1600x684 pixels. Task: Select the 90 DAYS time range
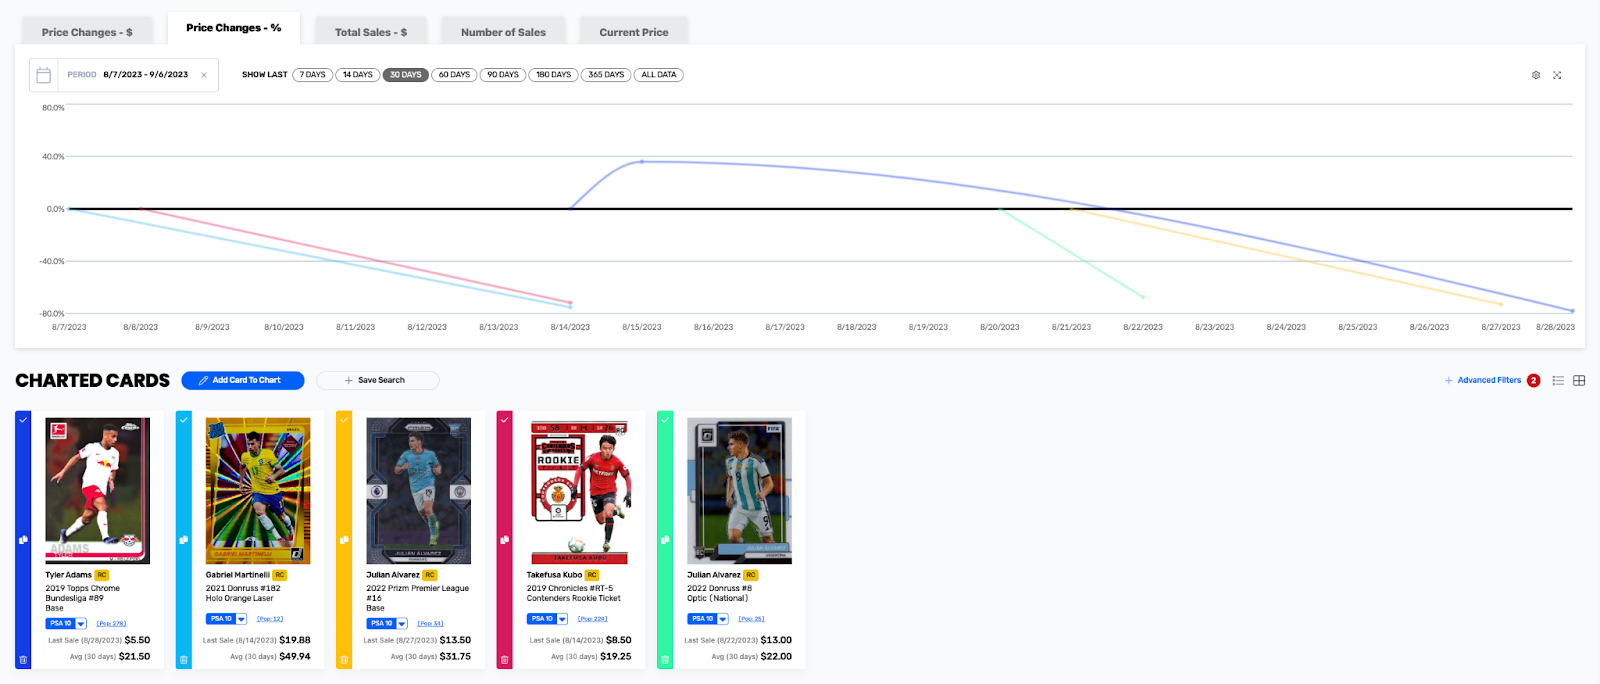pos(503,75)
